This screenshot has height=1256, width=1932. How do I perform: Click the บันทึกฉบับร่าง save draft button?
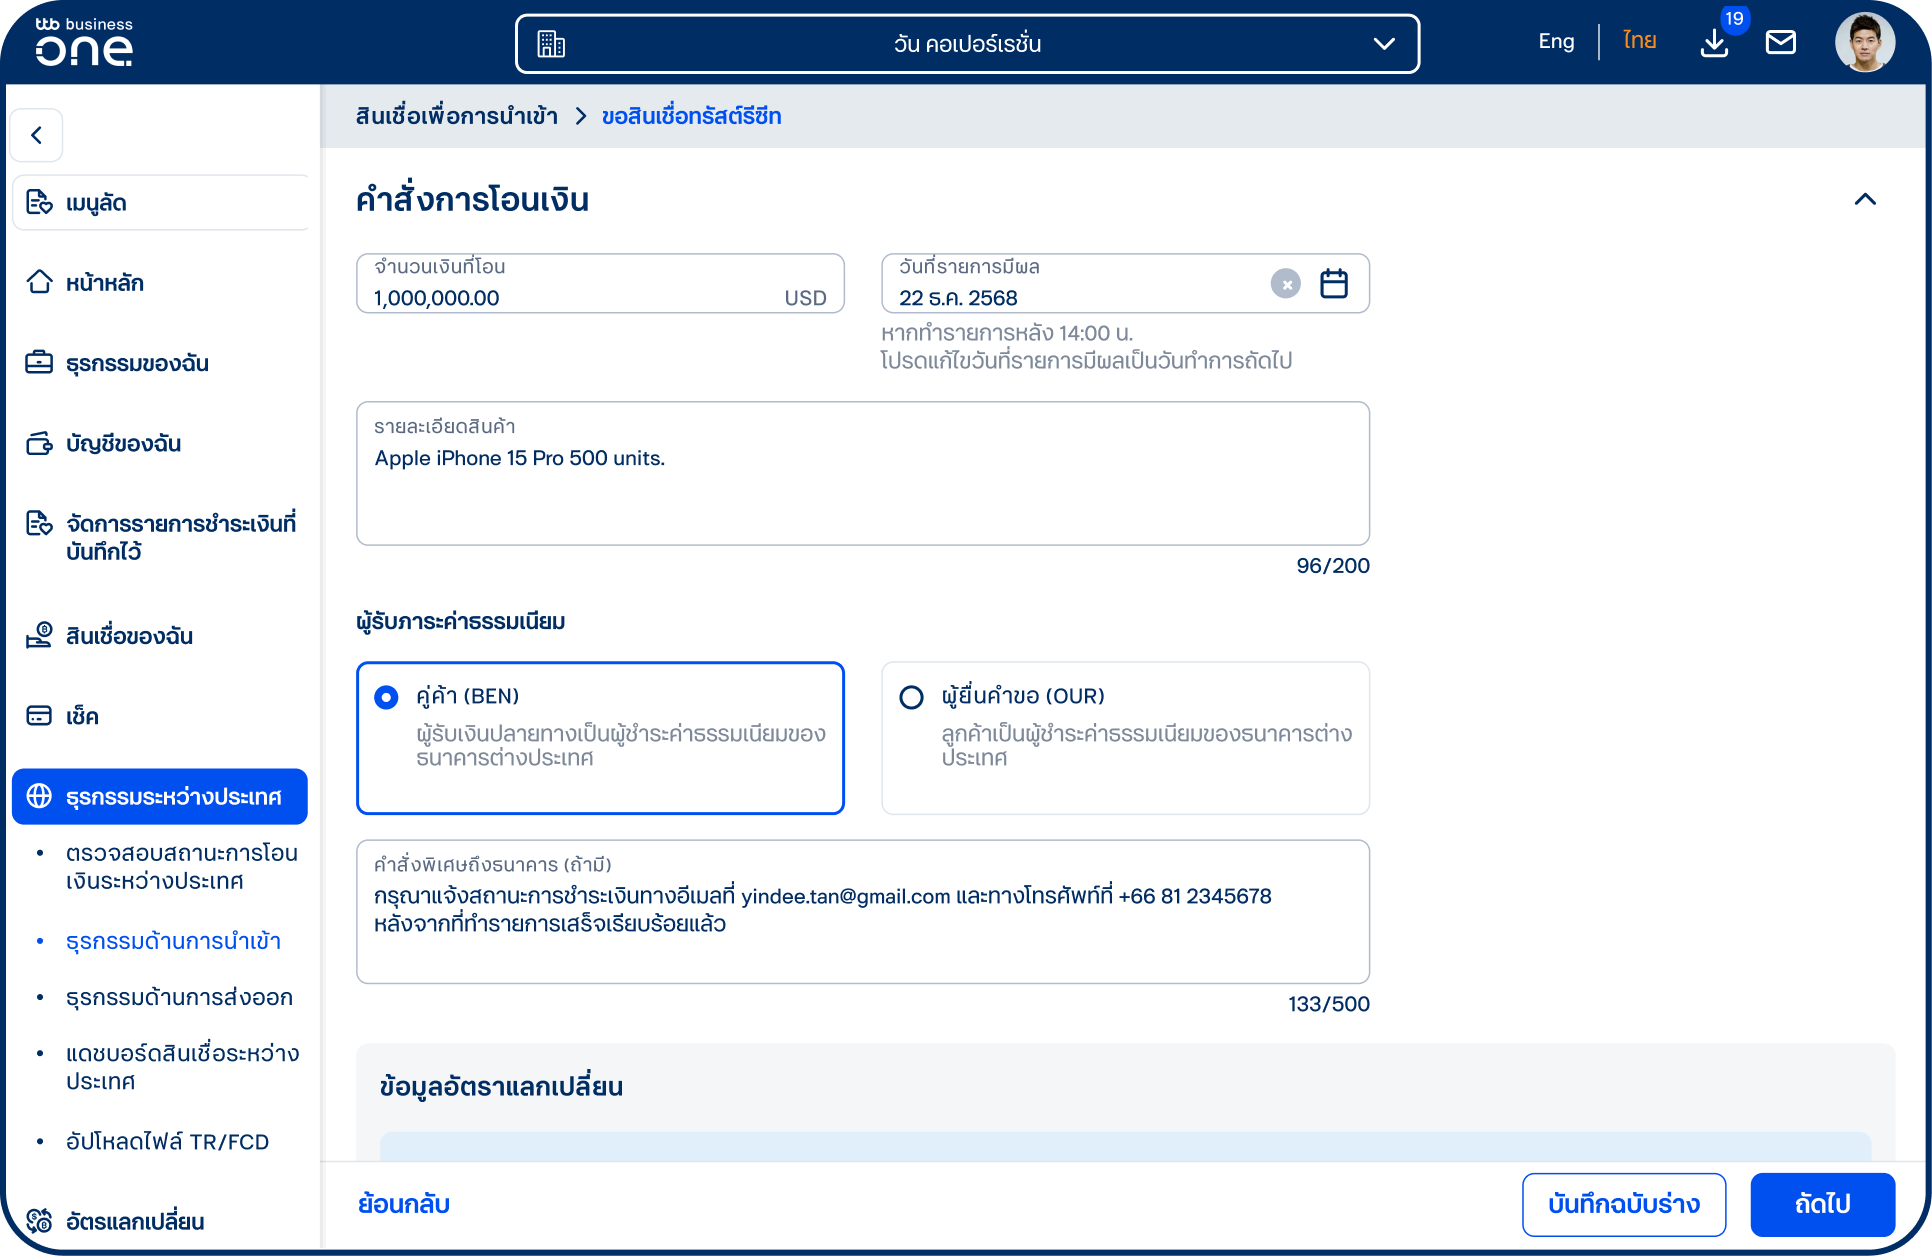tap(1624, 1204)
